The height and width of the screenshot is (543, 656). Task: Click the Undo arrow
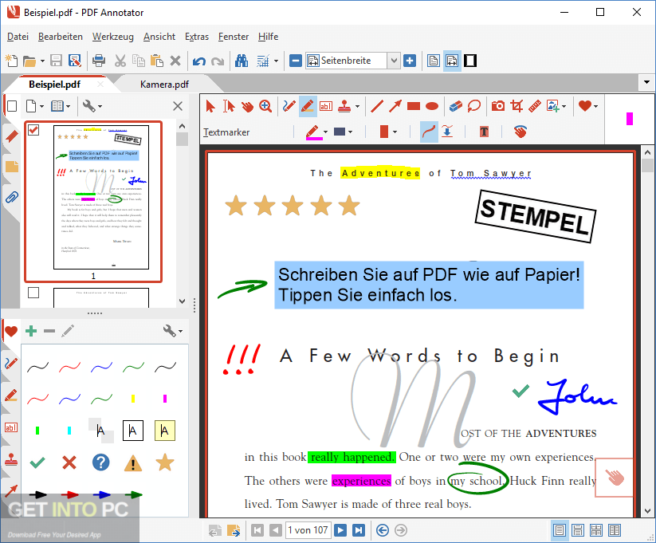199,61
